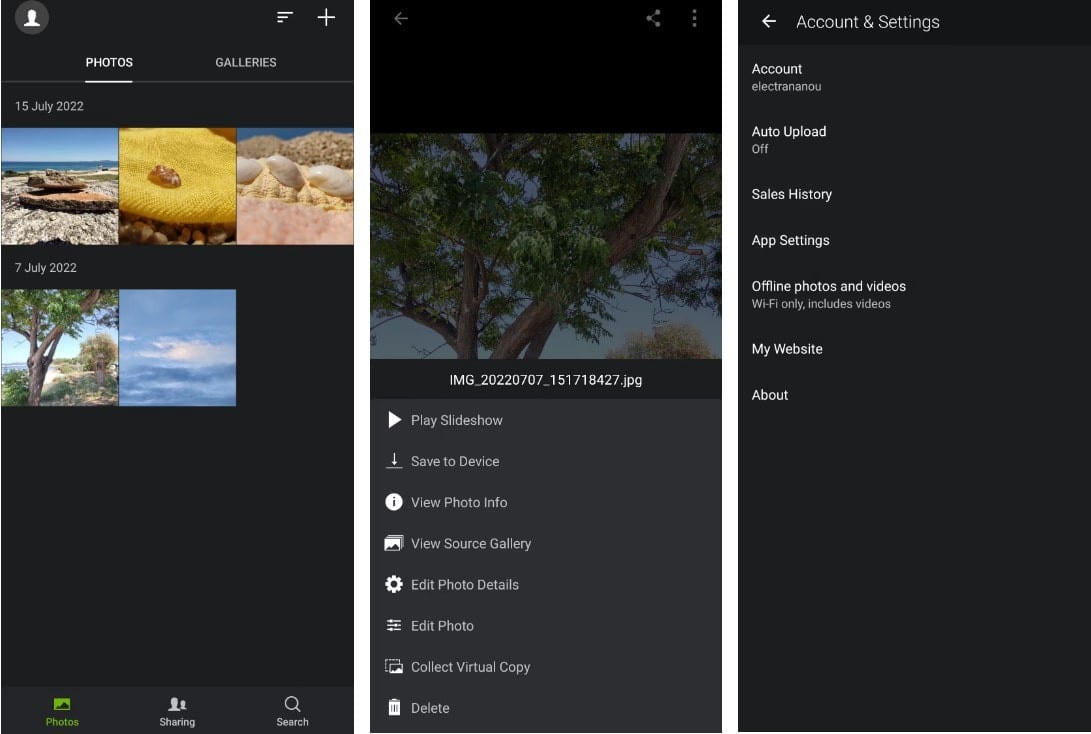This screenshot has height=734, width=1091.
Task: Click Play Slideshow option
Action: [456, 420]
